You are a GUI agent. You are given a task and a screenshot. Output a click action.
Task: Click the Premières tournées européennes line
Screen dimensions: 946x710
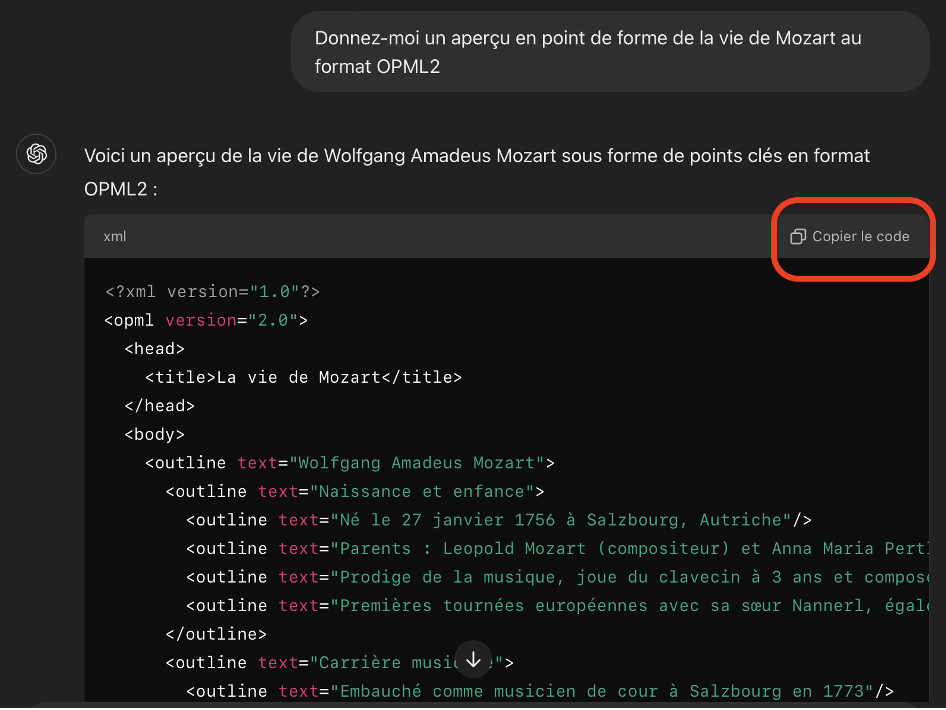[x=555, y=606]
